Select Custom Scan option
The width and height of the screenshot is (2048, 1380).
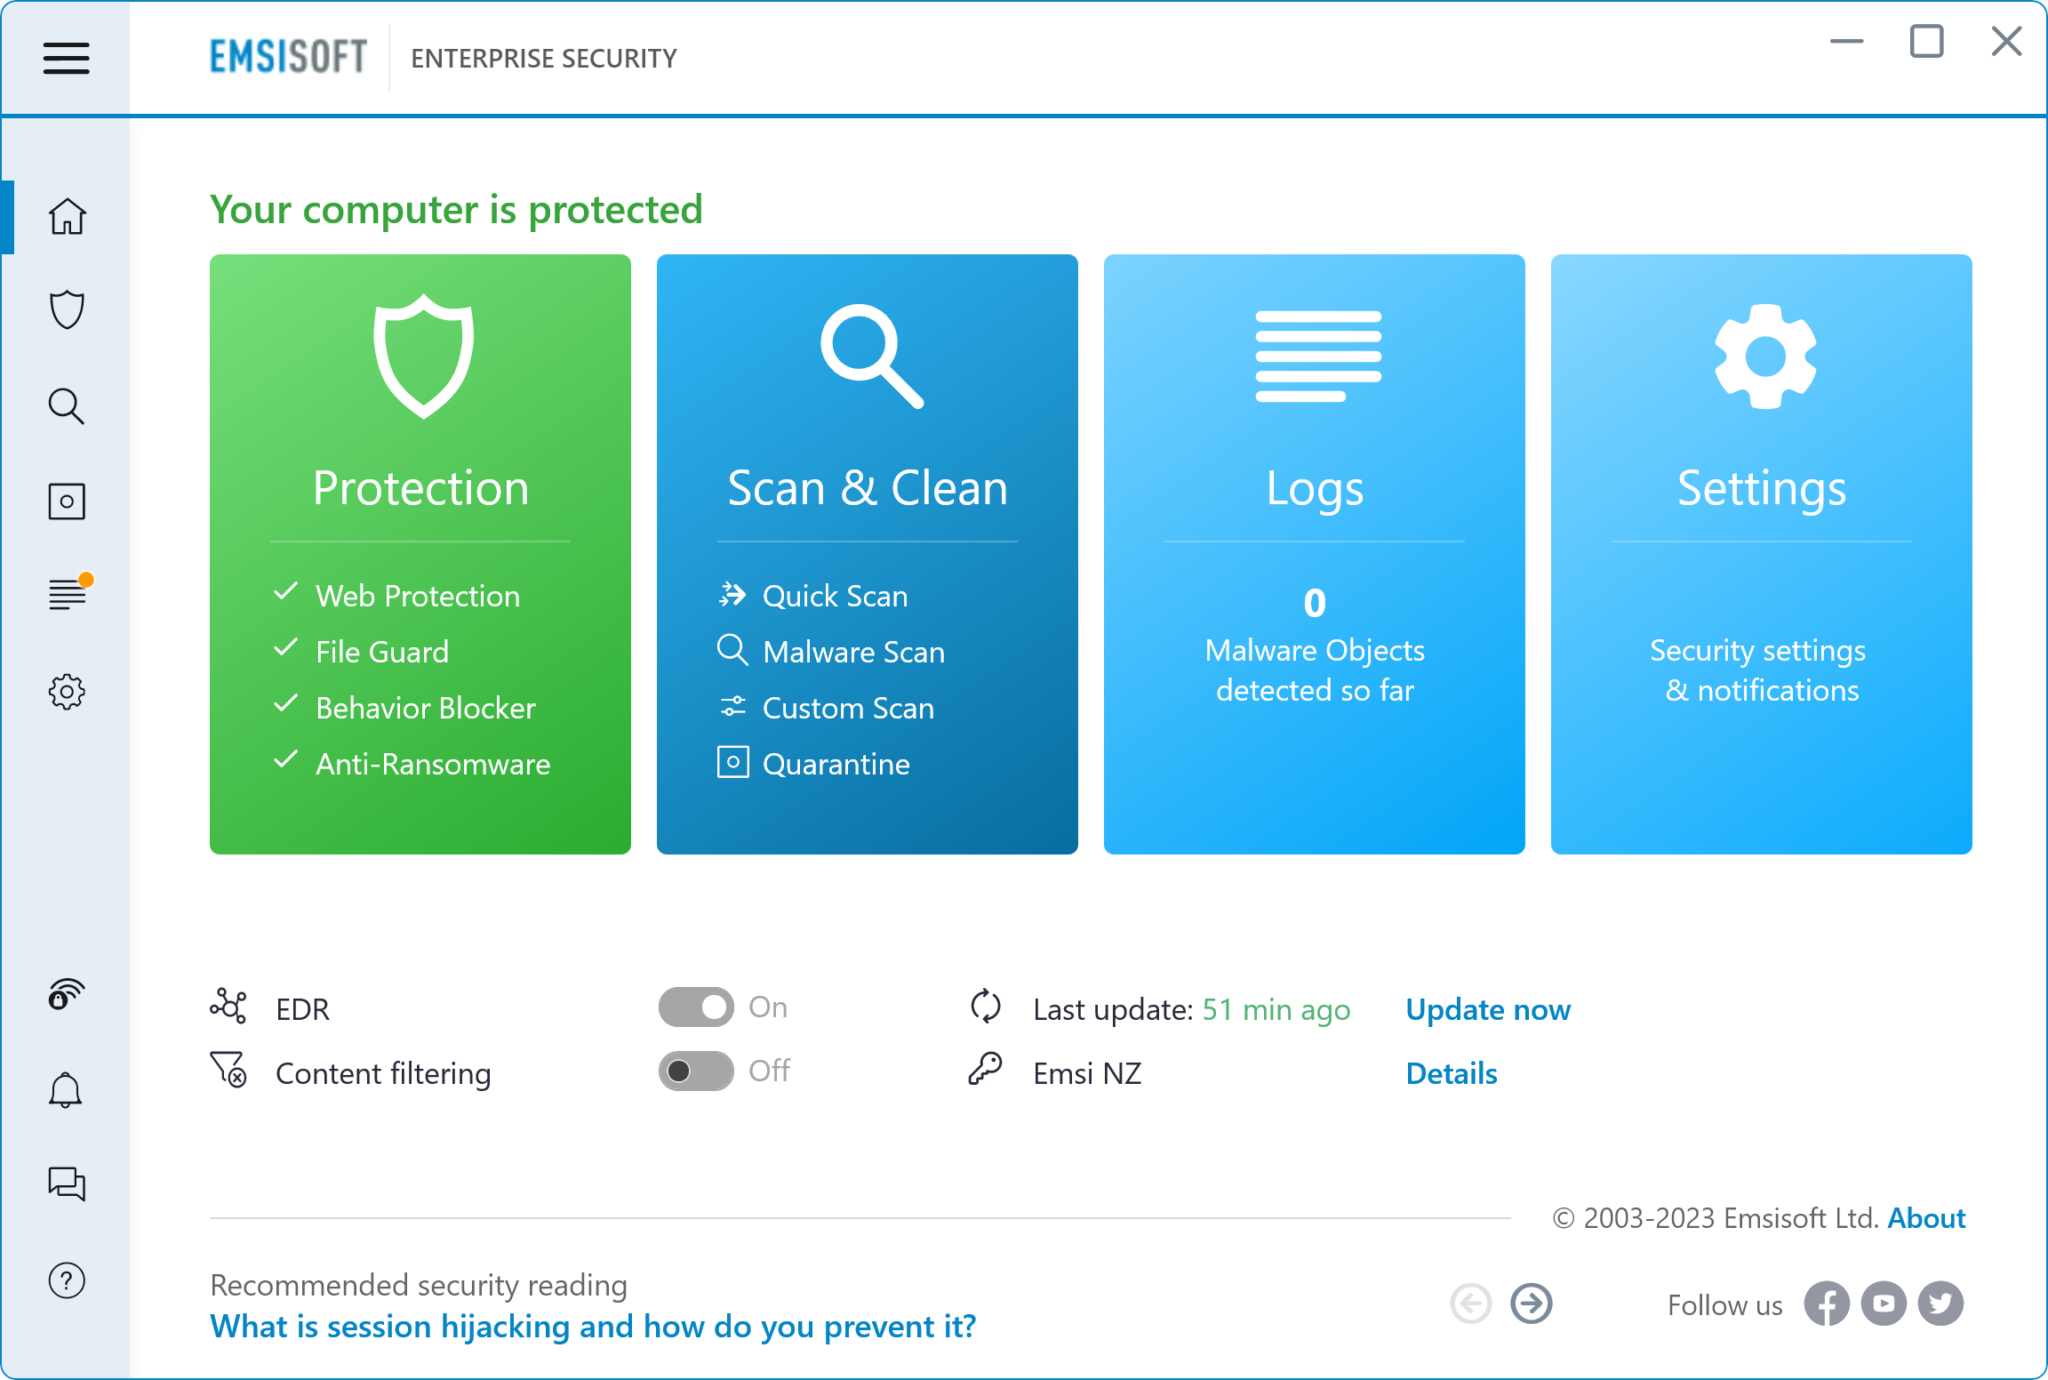tap(847, 708)
